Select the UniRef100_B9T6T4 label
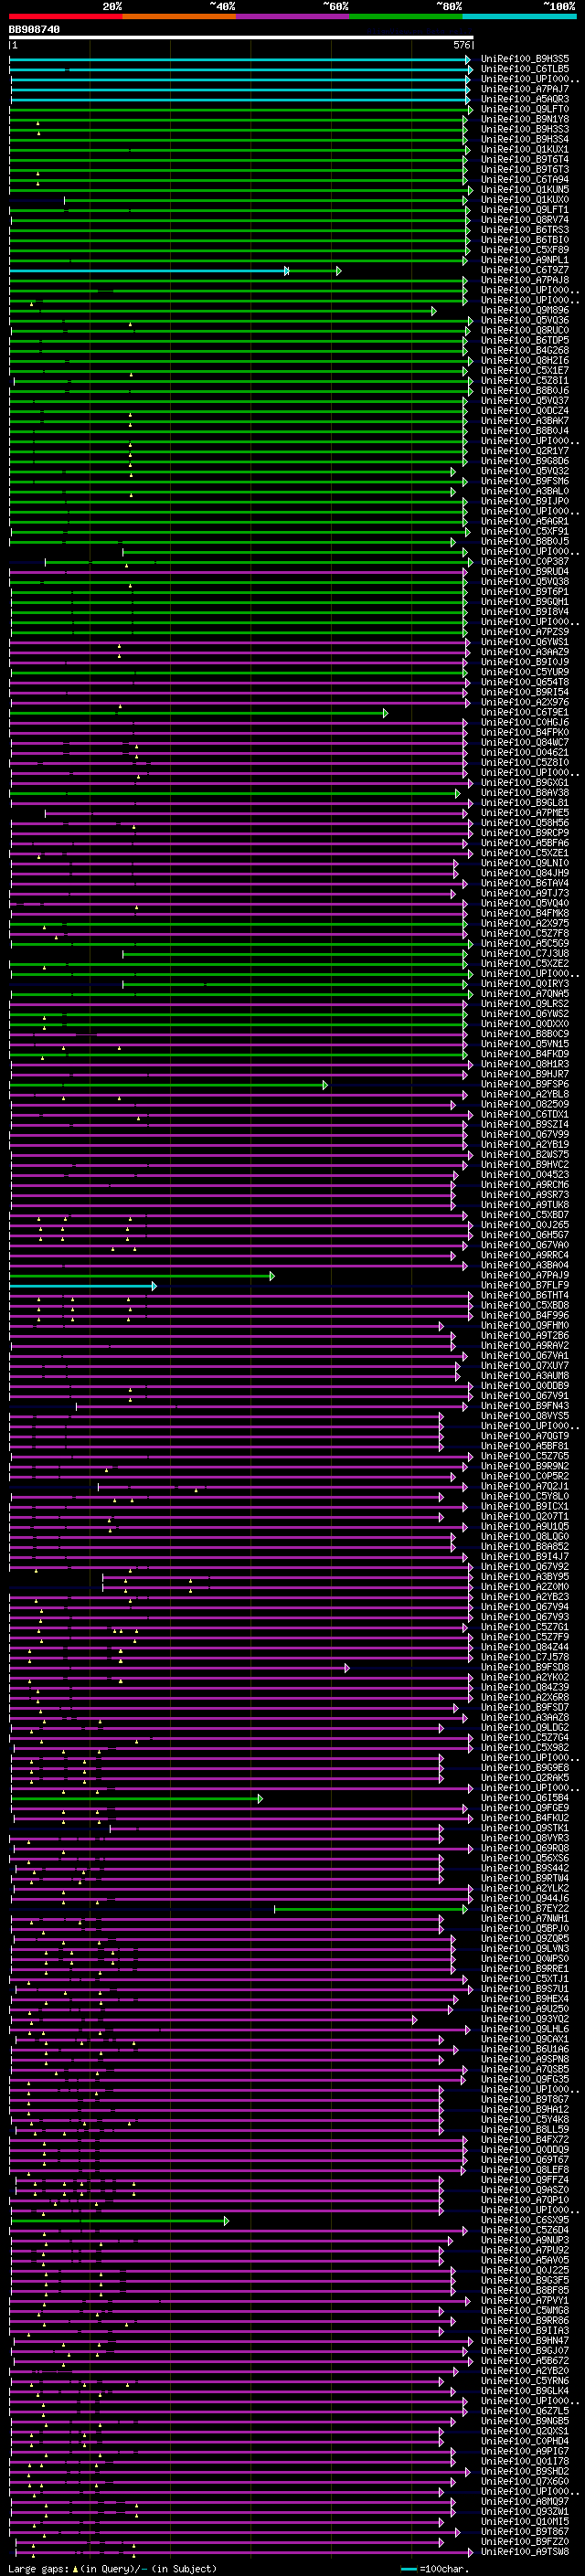Viewport: 585px width, 2576px height. tap(525, 159)
